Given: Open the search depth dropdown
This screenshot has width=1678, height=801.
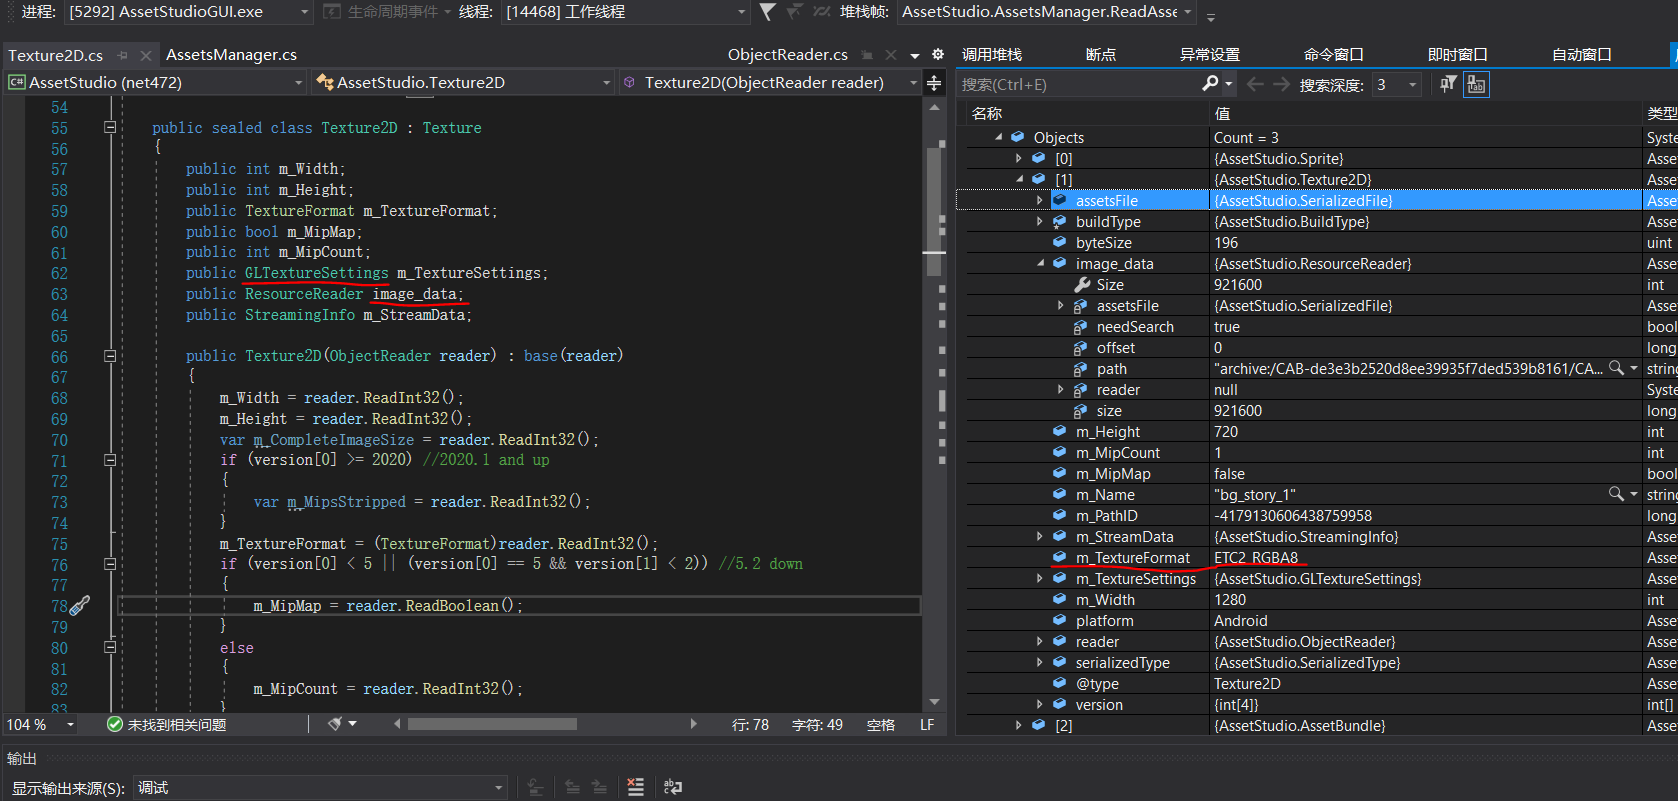Looking at the screenshot, I should [1412, 85].
